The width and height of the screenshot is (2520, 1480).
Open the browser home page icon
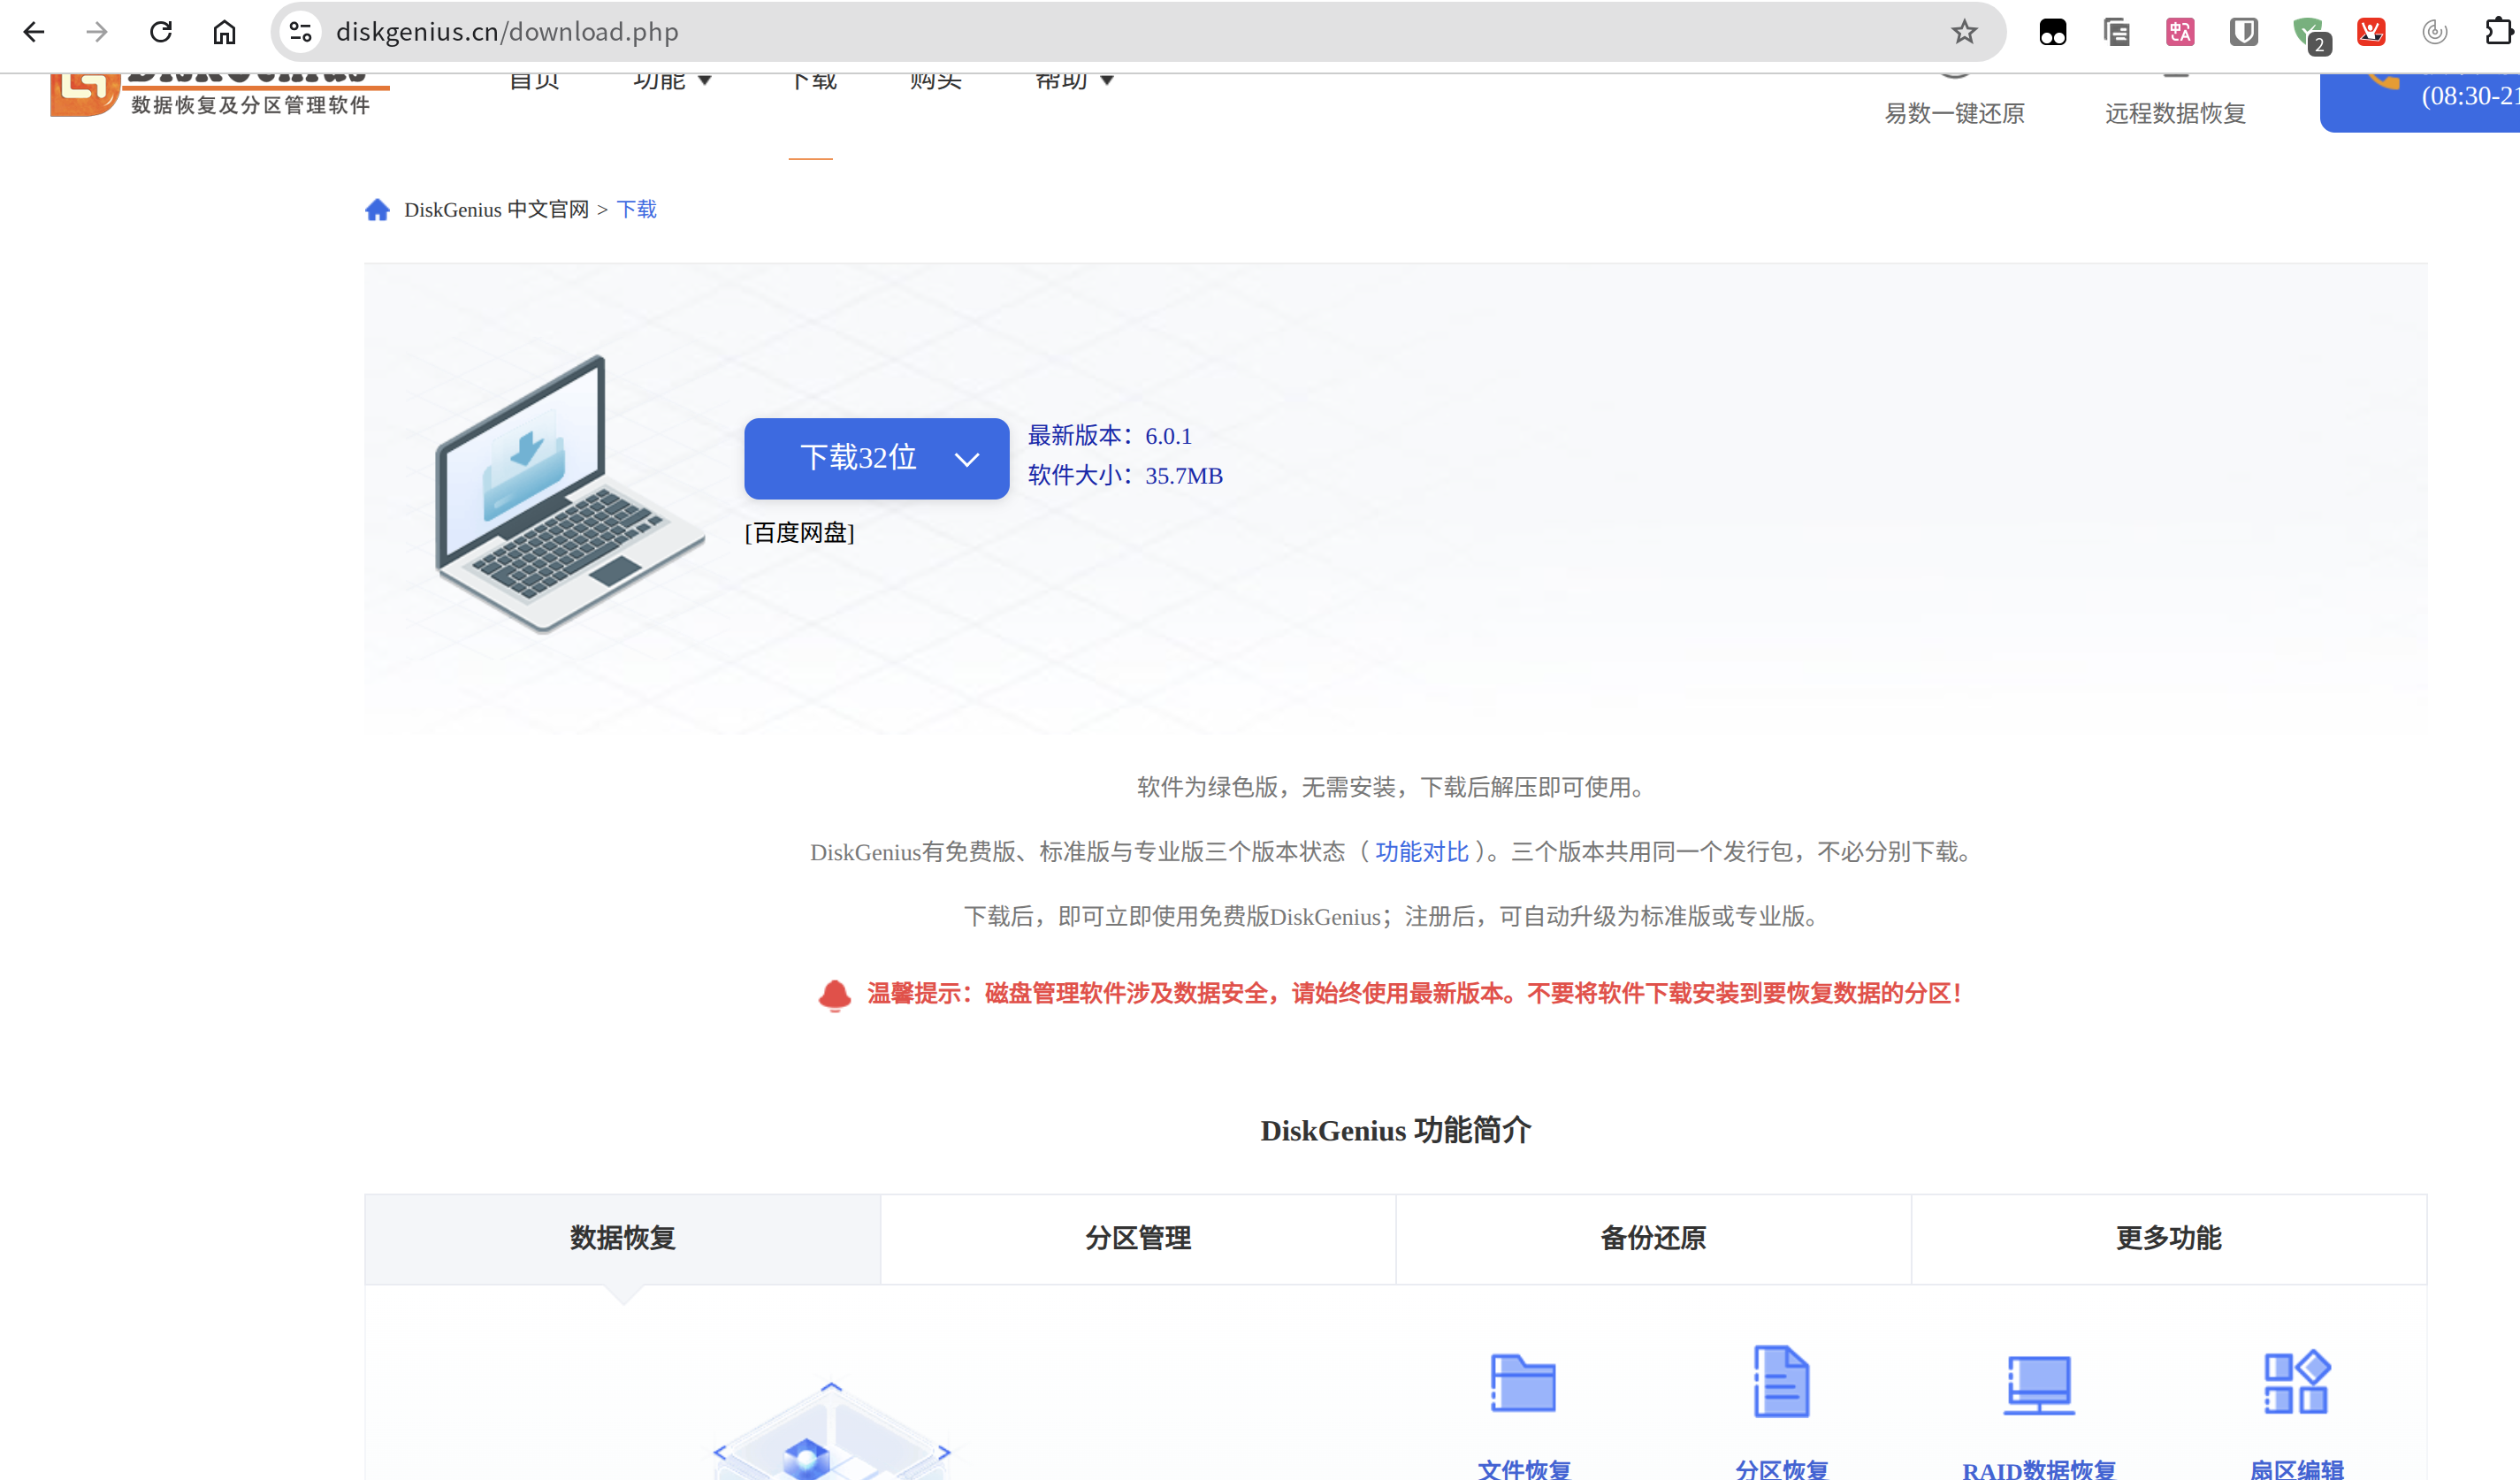pyautogui.click(x=224, y=32)
